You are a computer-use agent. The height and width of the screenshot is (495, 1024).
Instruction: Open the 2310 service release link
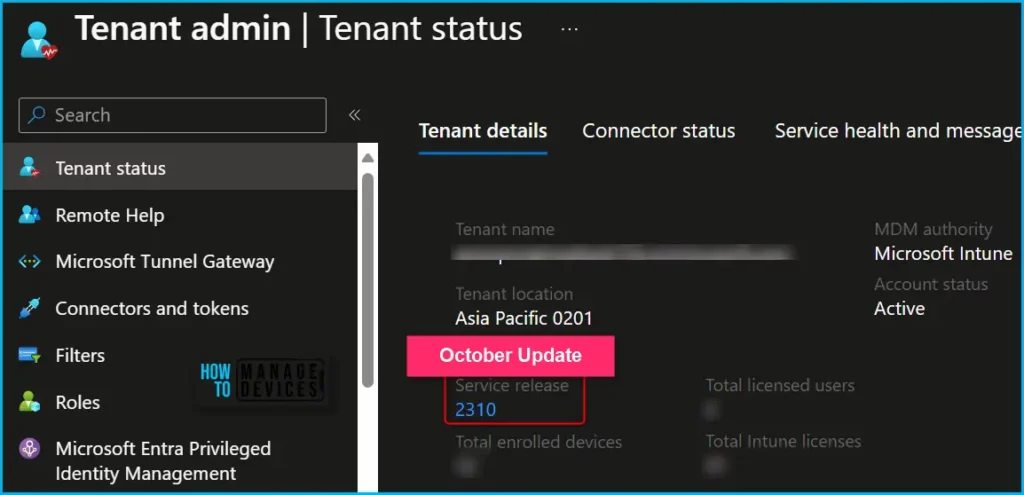pos(475,410)
